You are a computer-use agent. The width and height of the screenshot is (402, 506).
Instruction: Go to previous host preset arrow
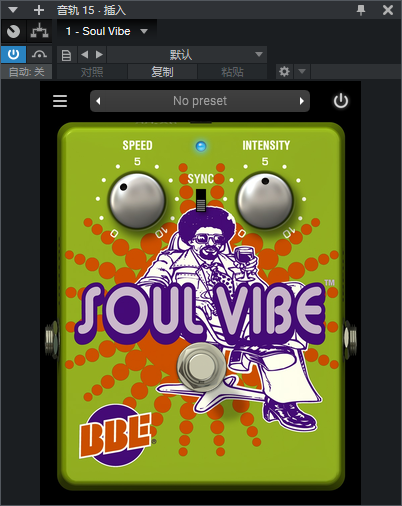(85, 55)
